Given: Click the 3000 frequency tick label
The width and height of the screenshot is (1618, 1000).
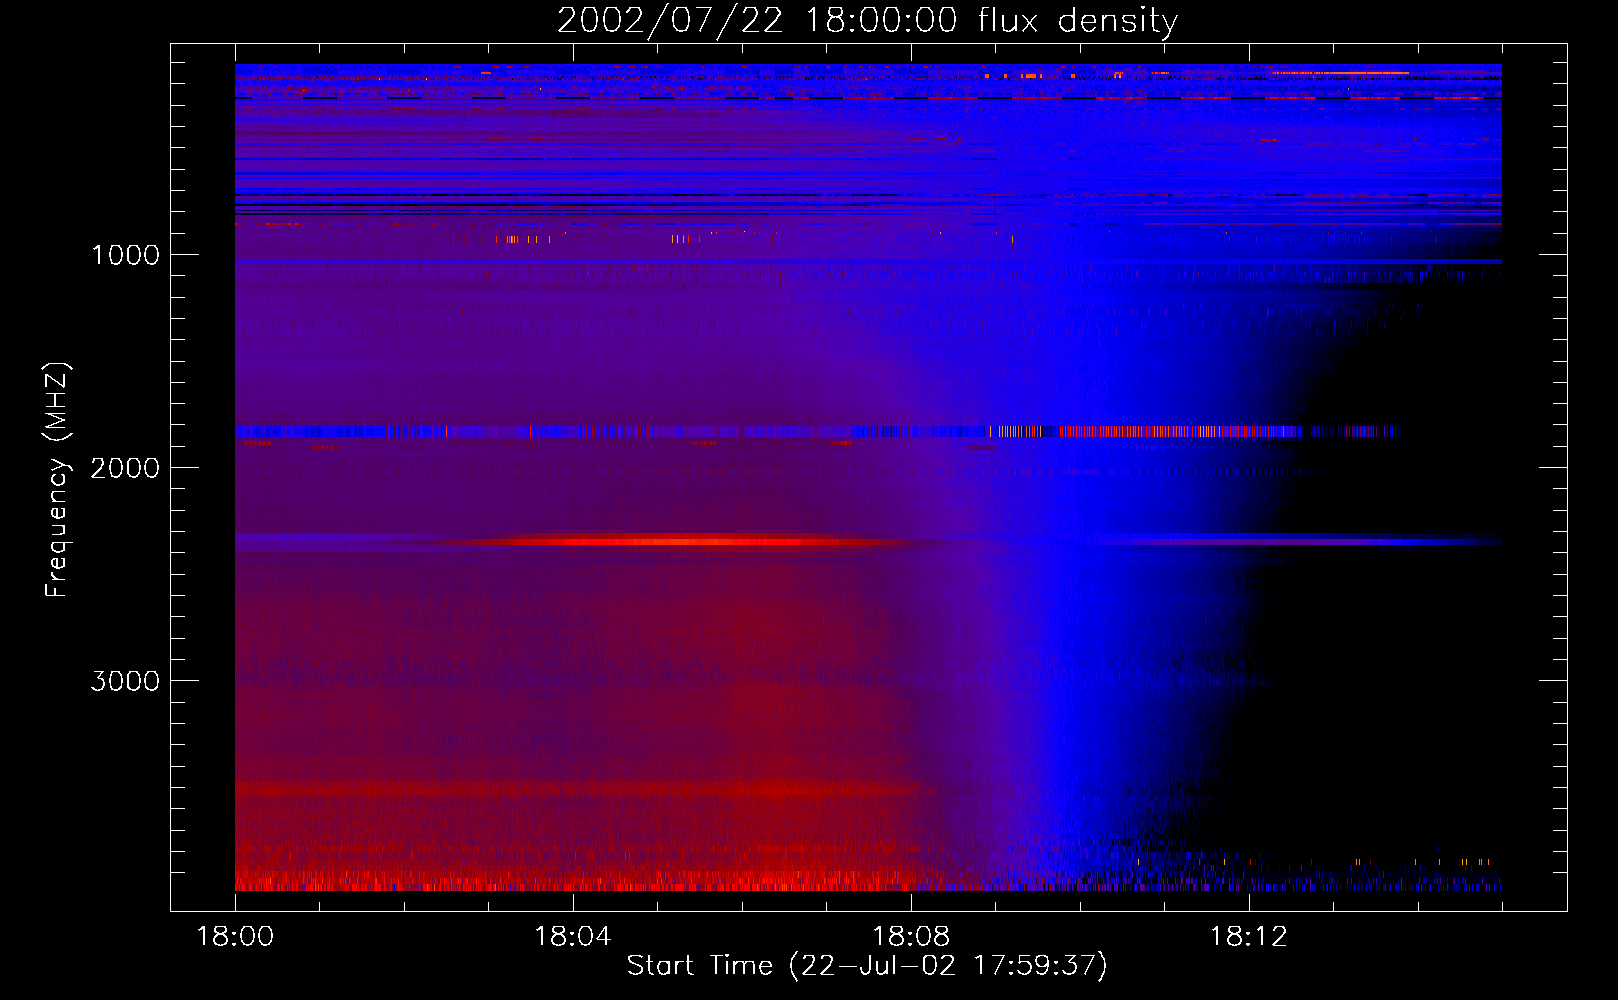Looking at the screenshot, I should click(x=125, y=681).
